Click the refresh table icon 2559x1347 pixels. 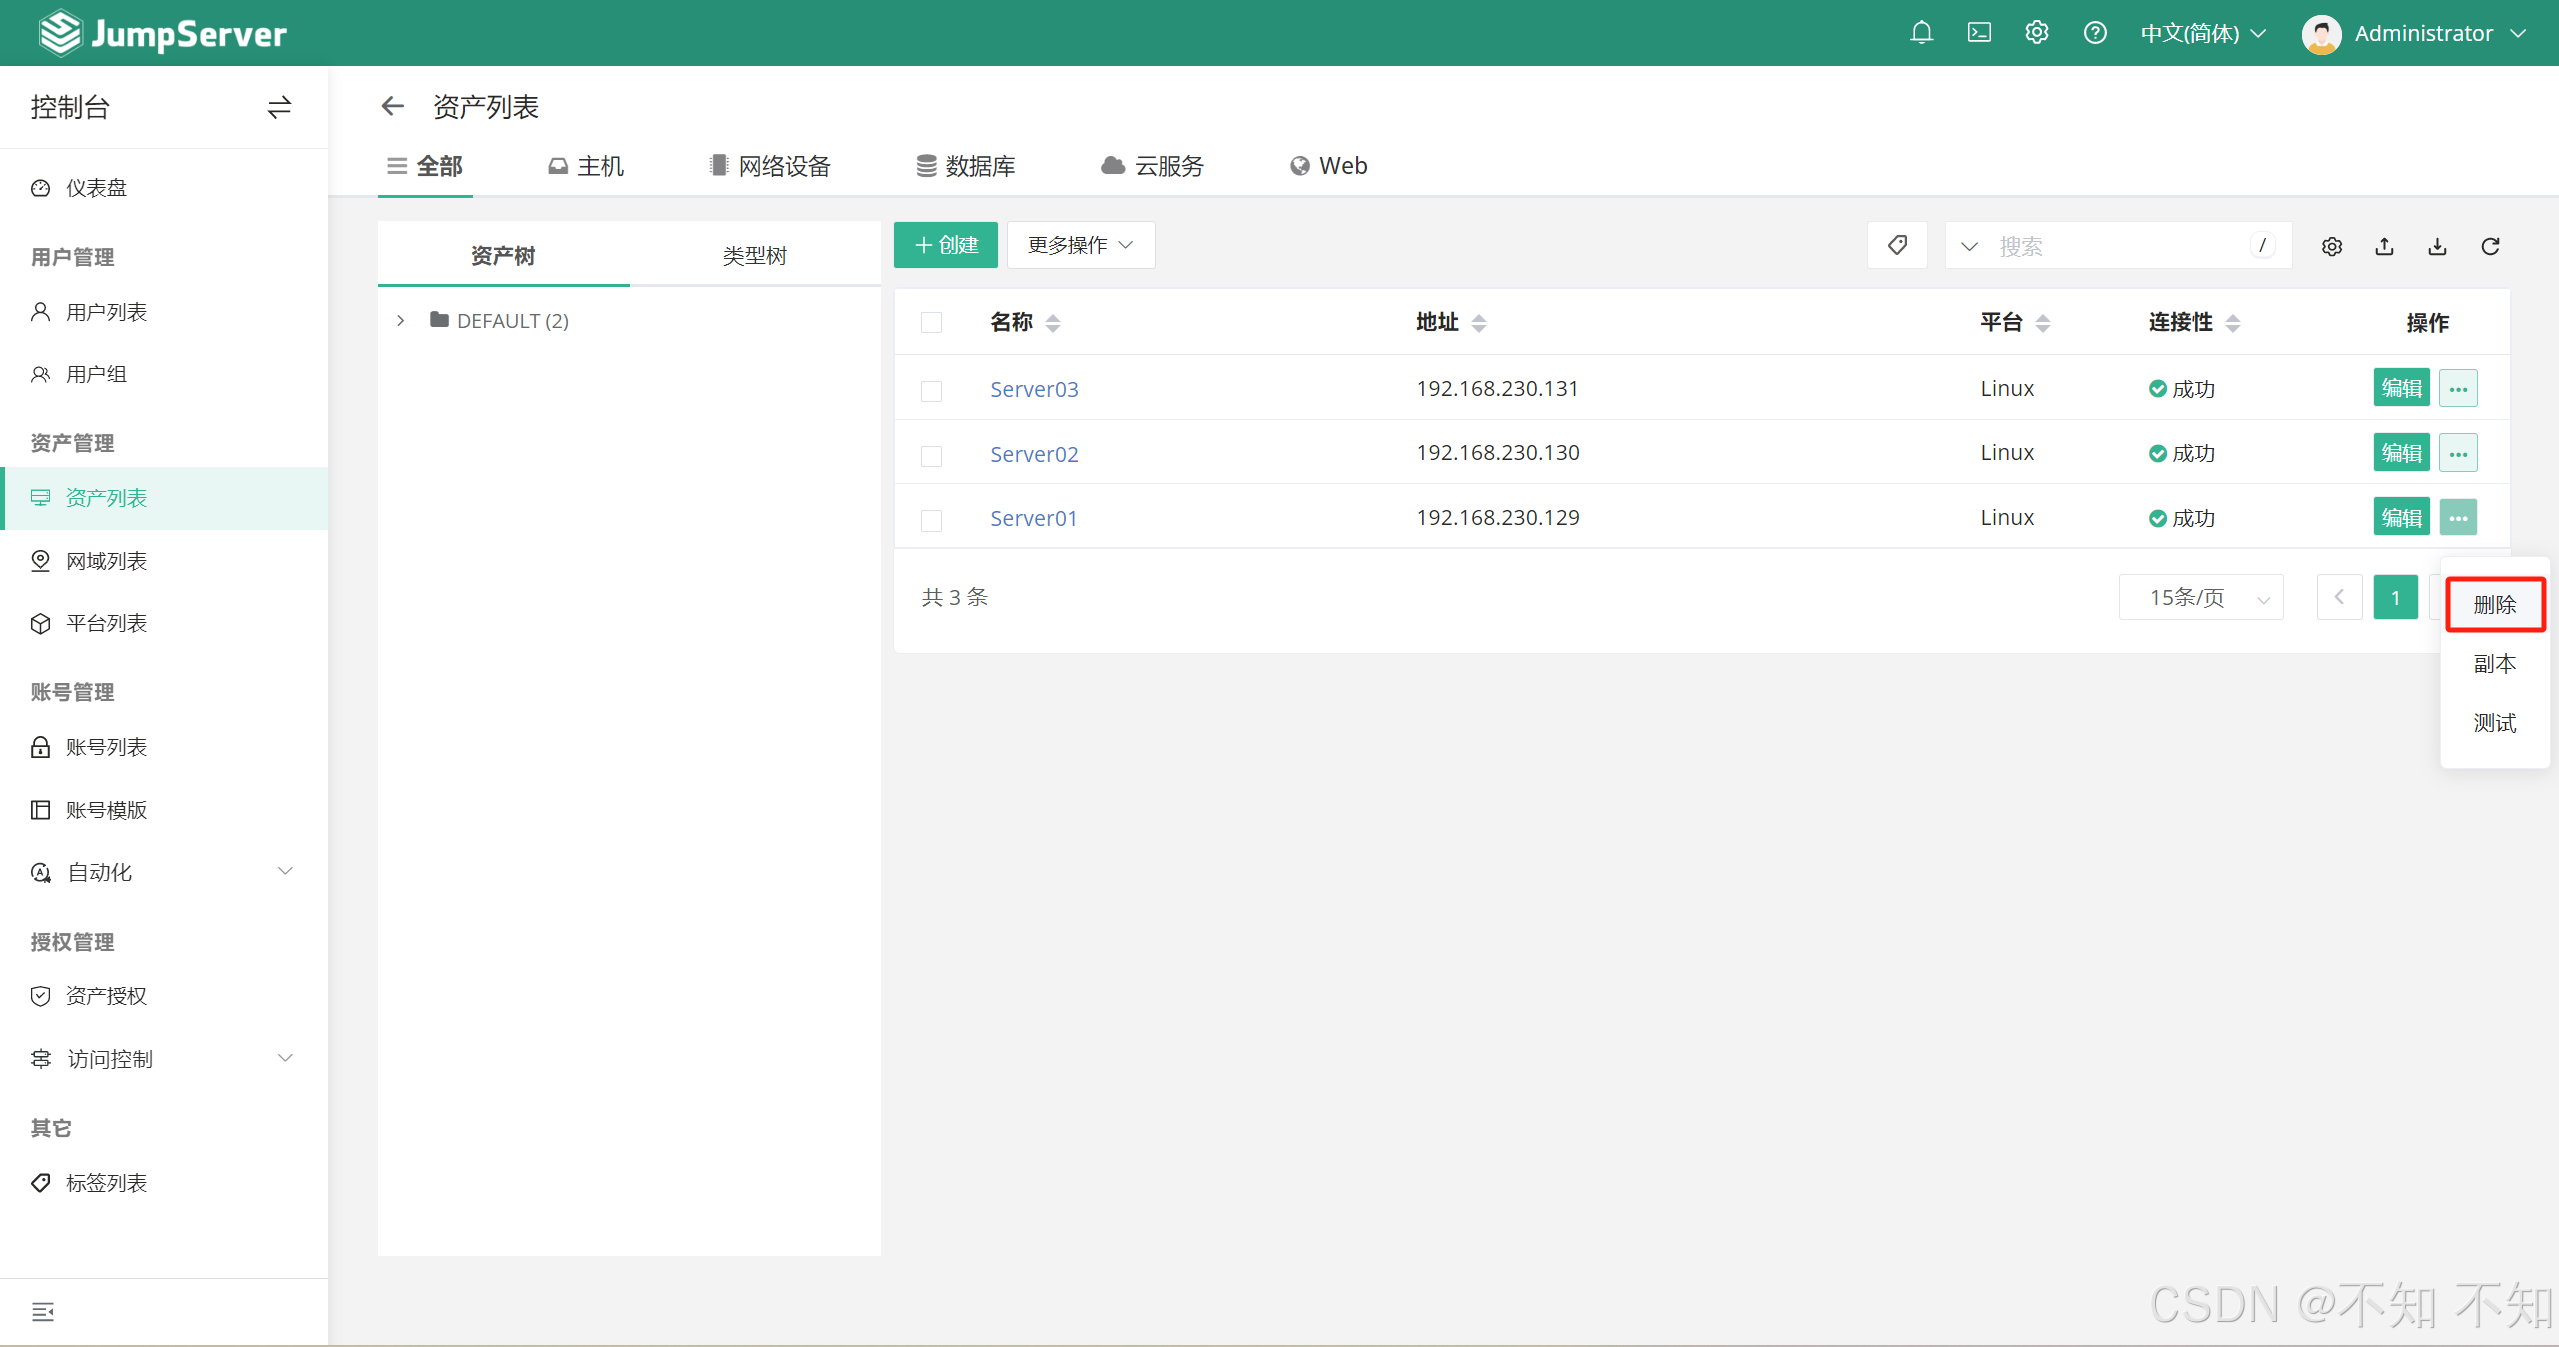tap(2490, 246)
